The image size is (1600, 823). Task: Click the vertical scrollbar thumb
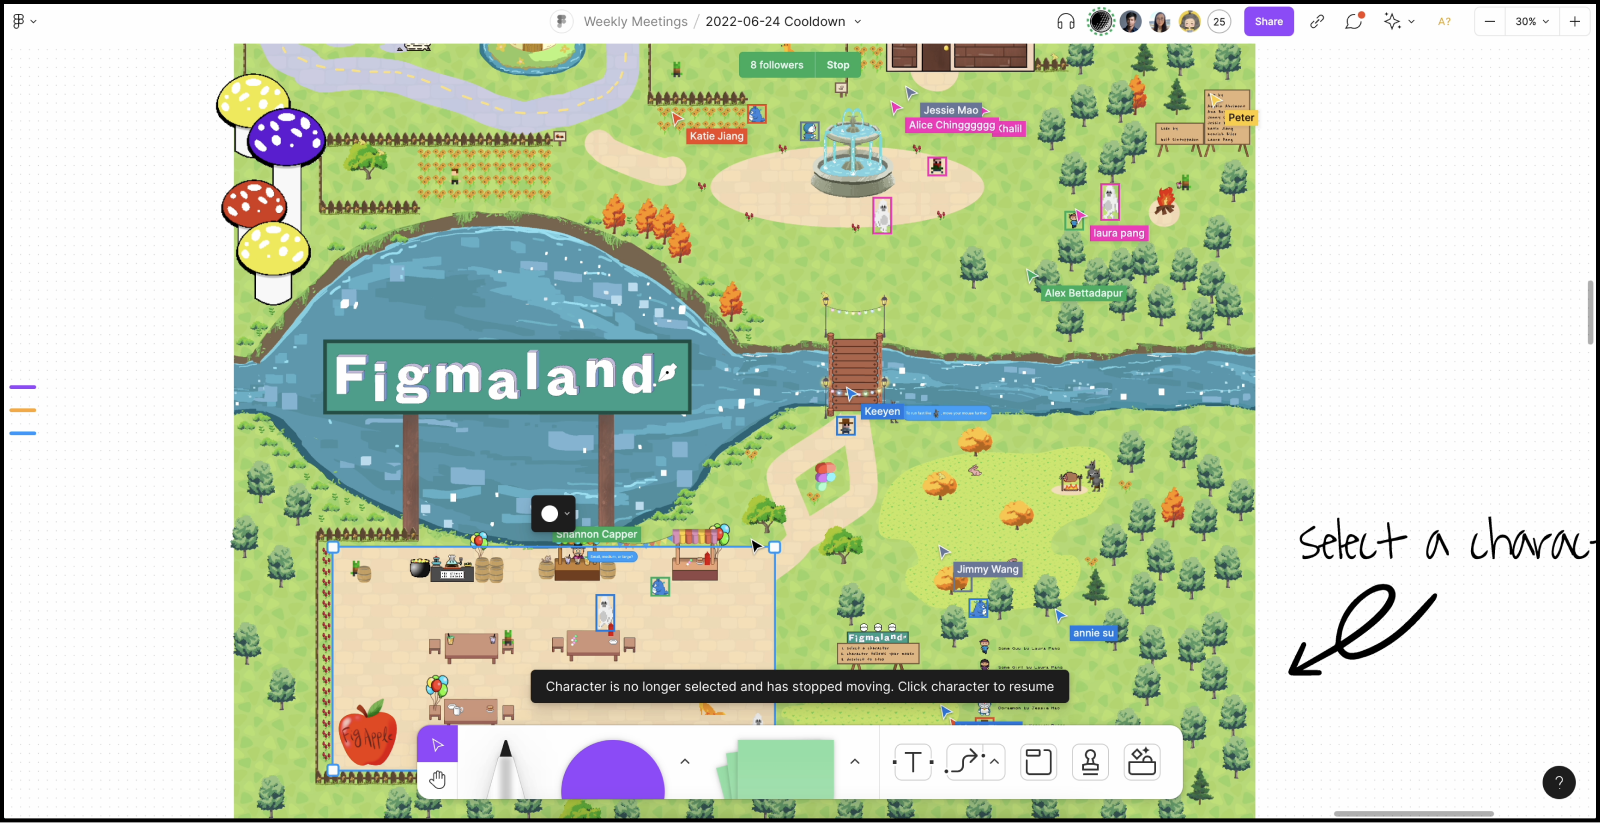(1590, 312)
